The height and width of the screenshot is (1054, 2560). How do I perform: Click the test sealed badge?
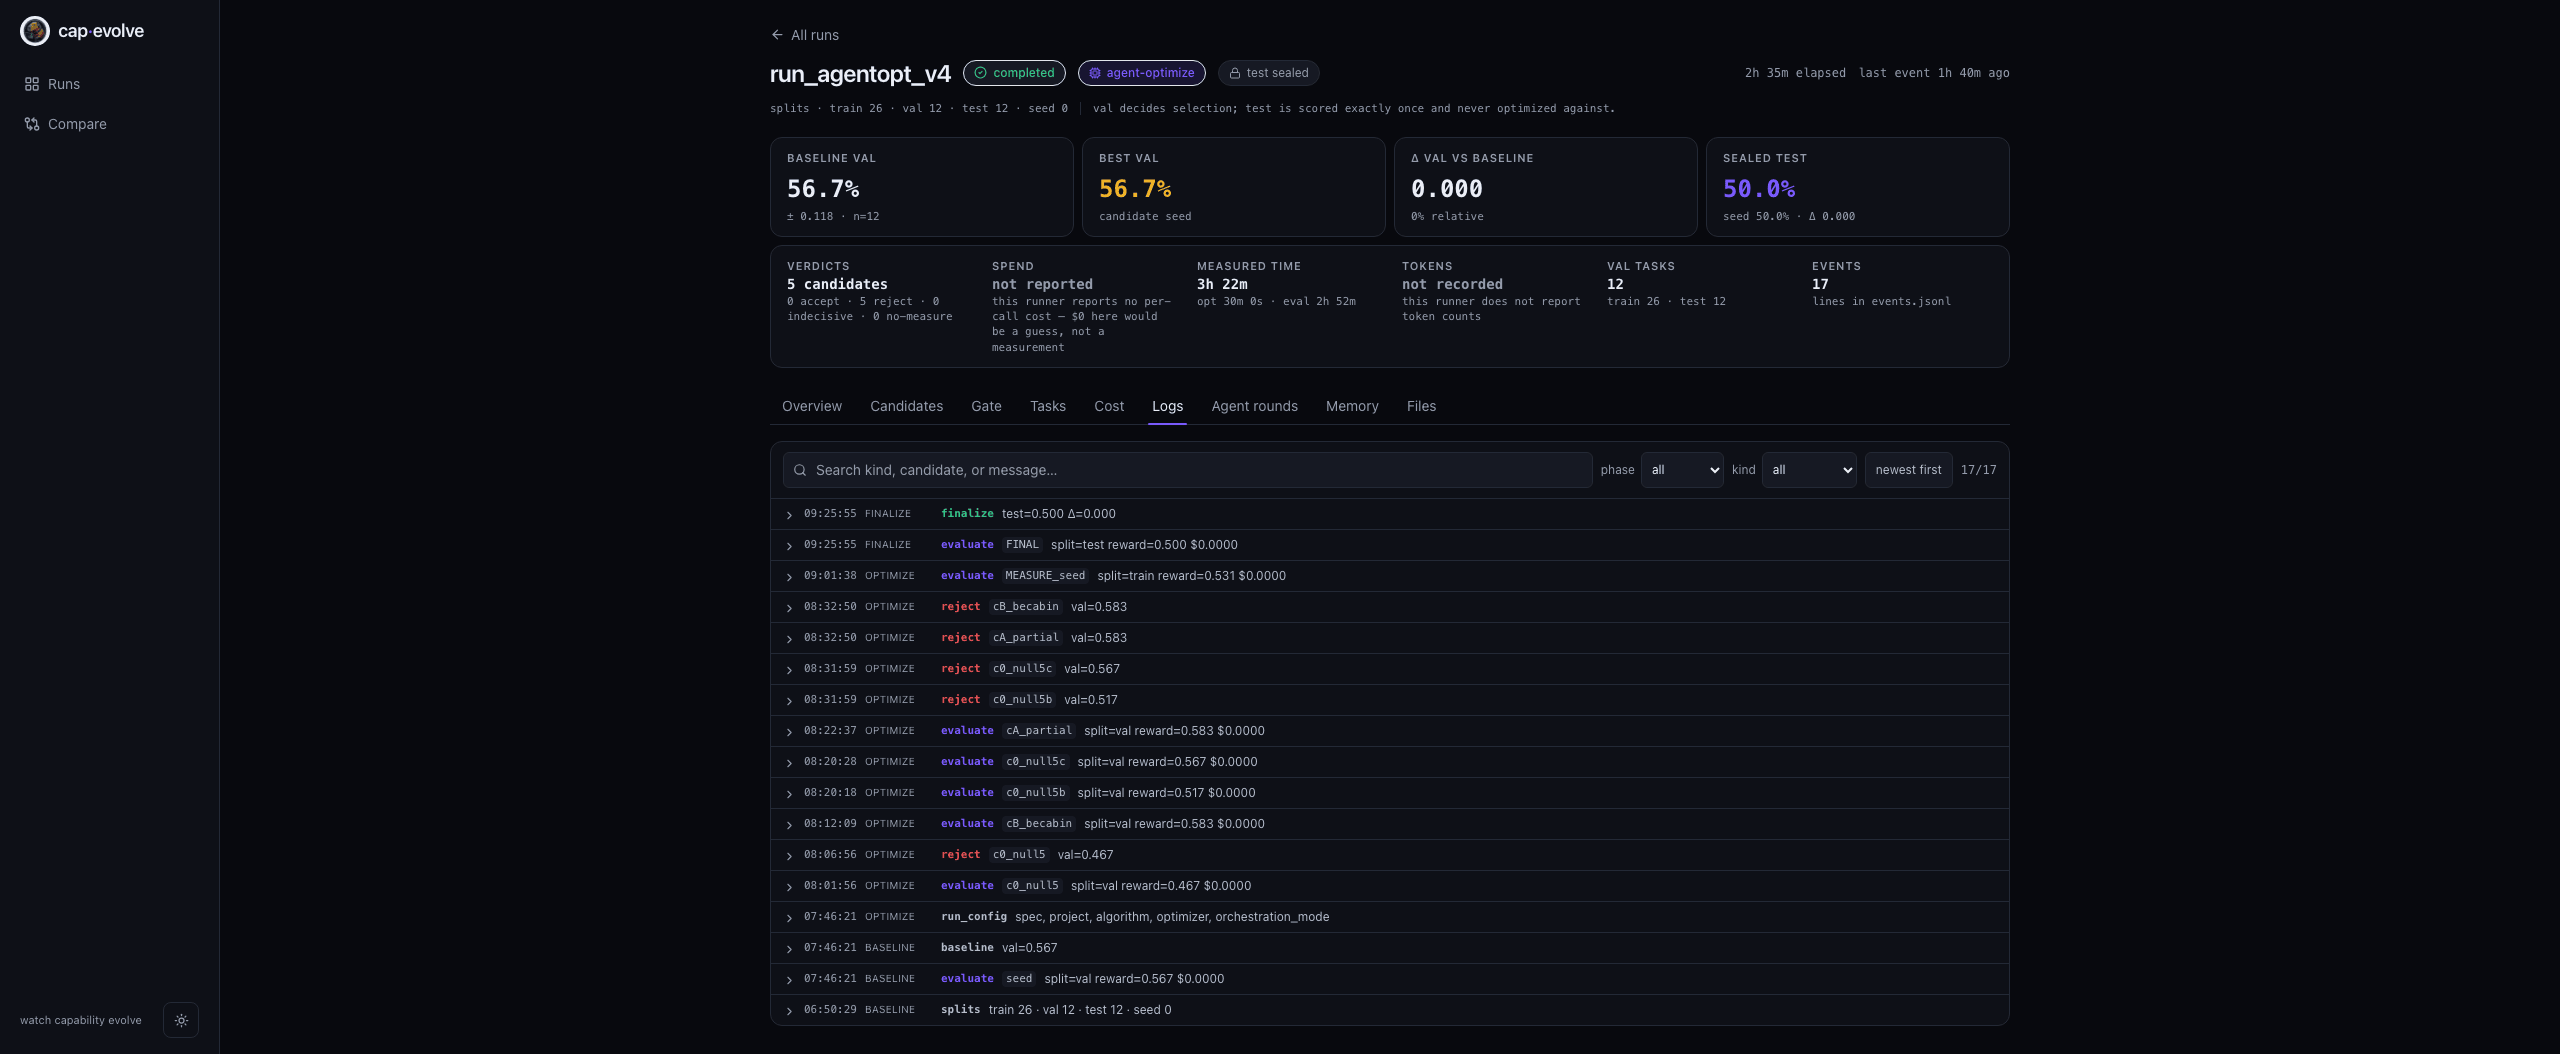click(1268, 73)
